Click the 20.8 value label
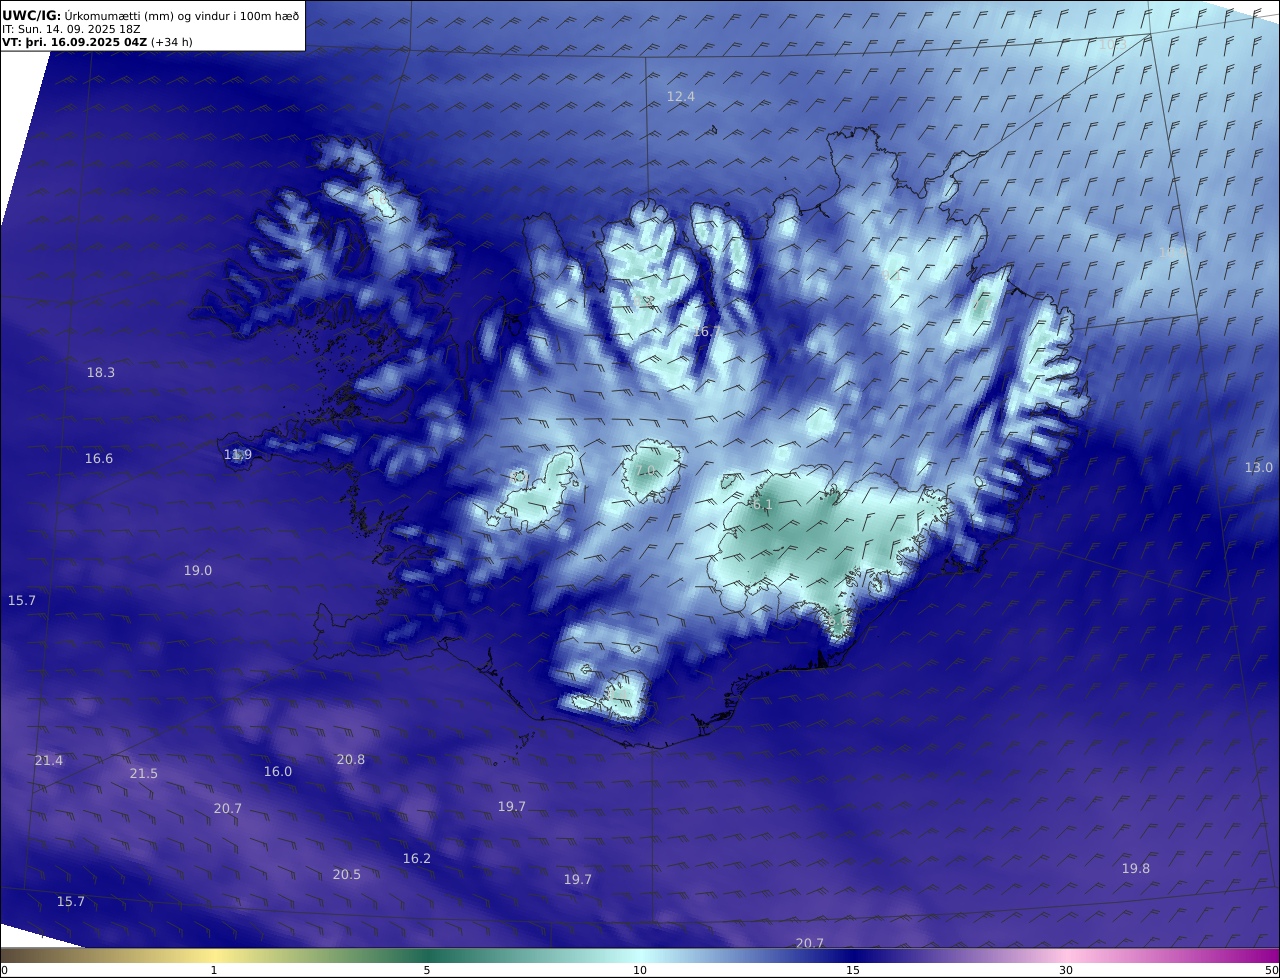The height and width of the screenshot is (978, 1280). point(351,760)
